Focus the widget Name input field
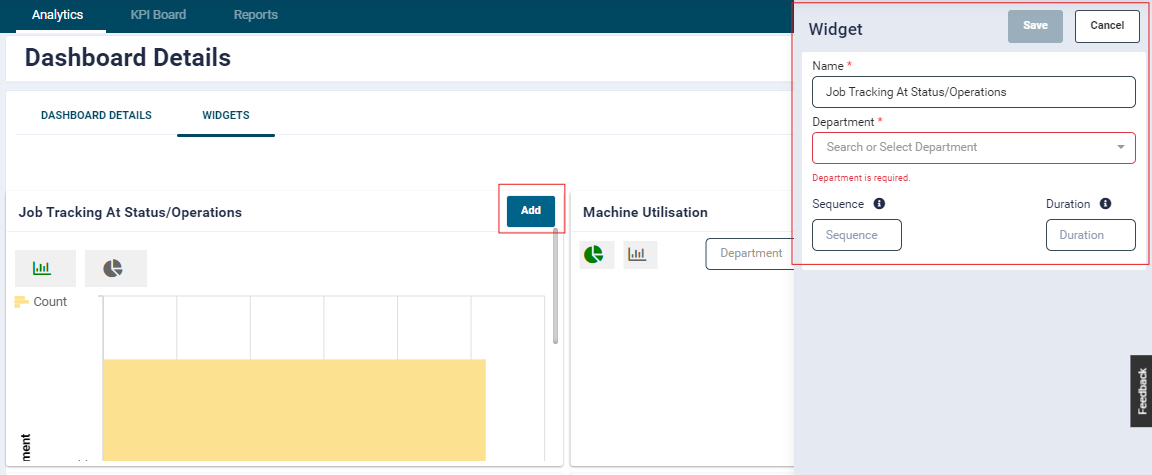The width and height of the screenshot is (1152, 475). [973, 92]
